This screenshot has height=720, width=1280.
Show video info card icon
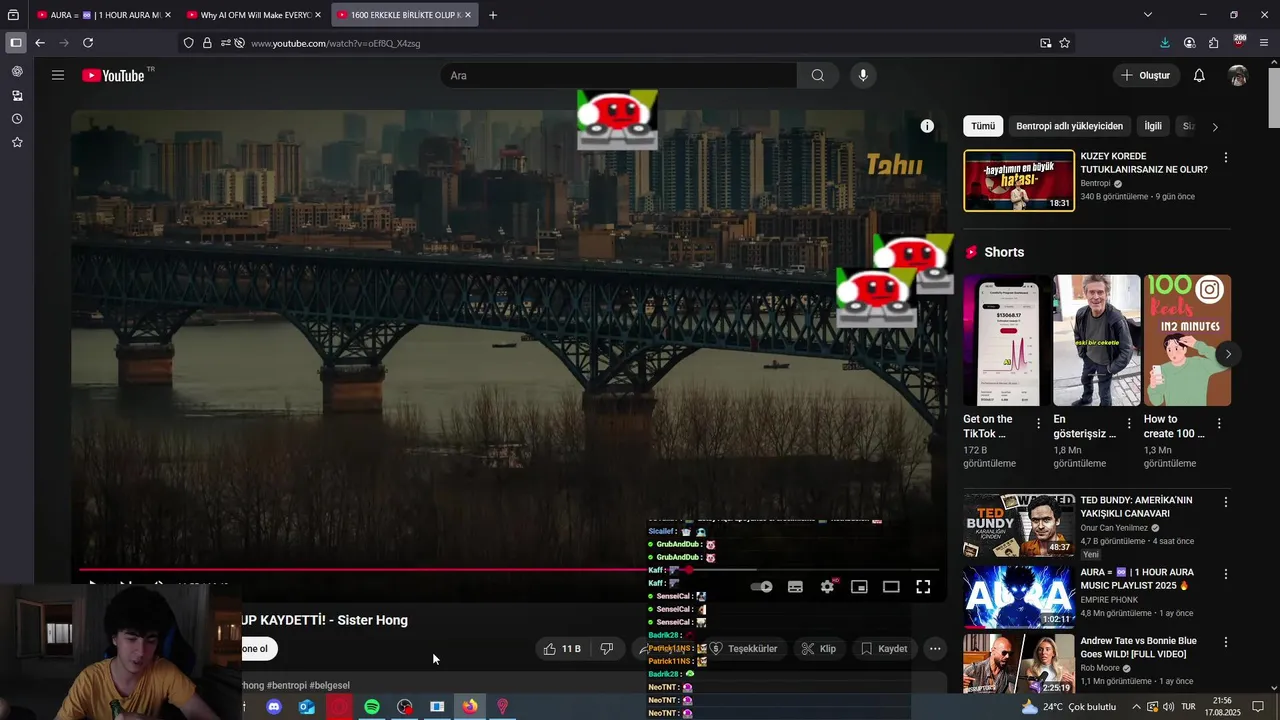click(x=927, y=126)
